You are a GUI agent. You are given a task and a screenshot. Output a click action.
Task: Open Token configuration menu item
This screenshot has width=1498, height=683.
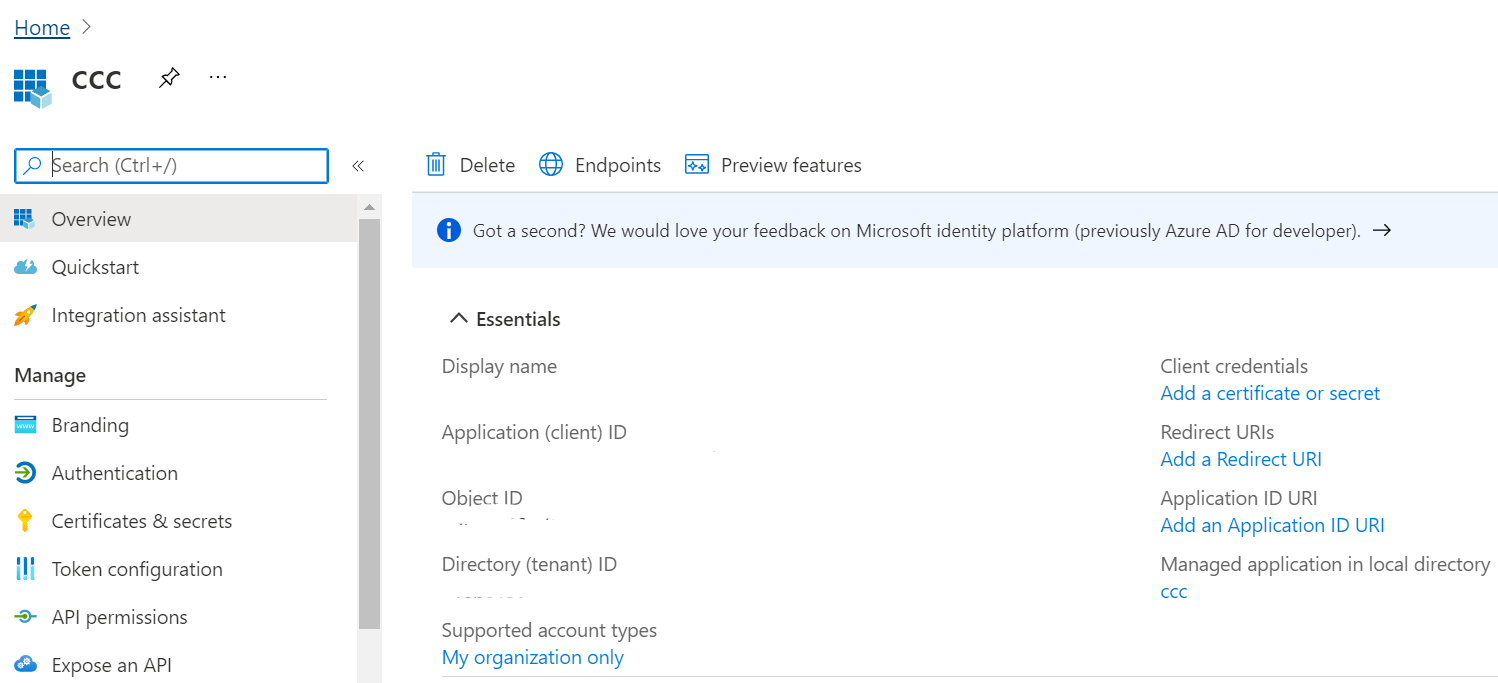coord(178,569)
